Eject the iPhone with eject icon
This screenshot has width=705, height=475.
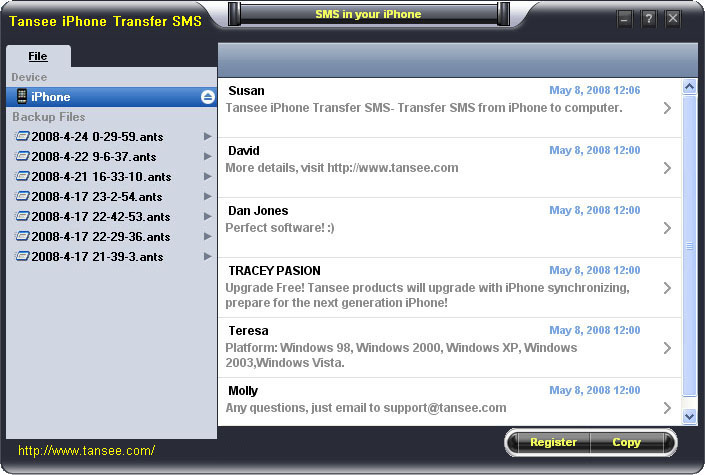207,97
